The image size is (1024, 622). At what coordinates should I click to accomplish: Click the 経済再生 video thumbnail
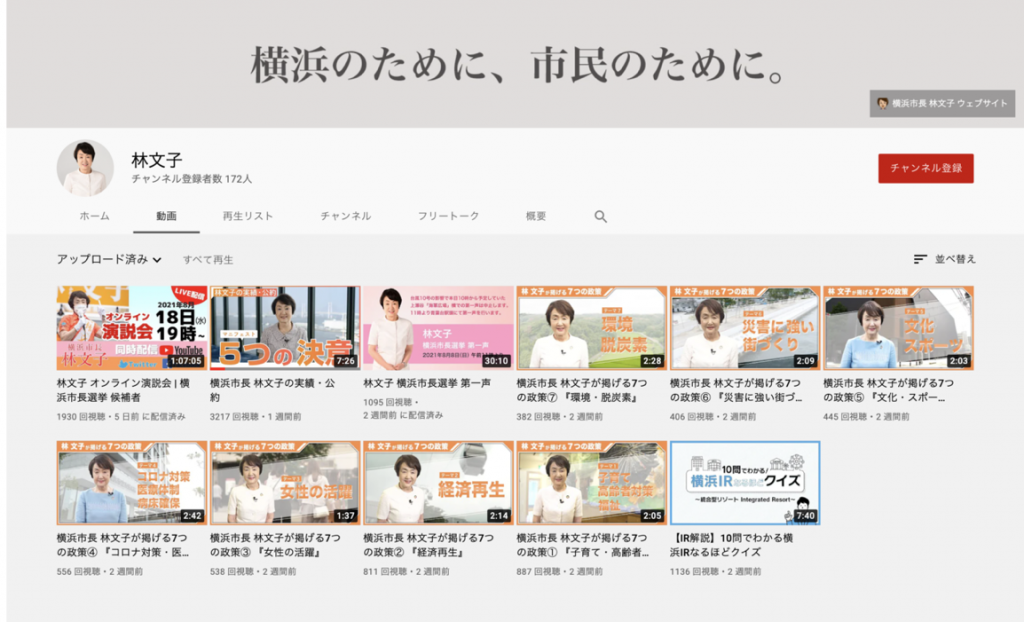[438, 483]
